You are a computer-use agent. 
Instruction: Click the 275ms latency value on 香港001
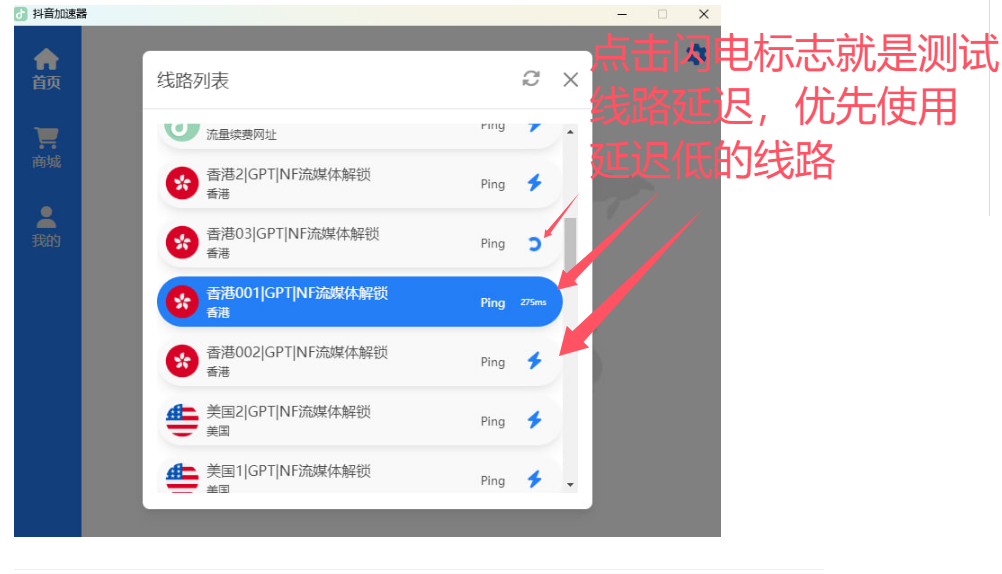(x=533, y=302)
